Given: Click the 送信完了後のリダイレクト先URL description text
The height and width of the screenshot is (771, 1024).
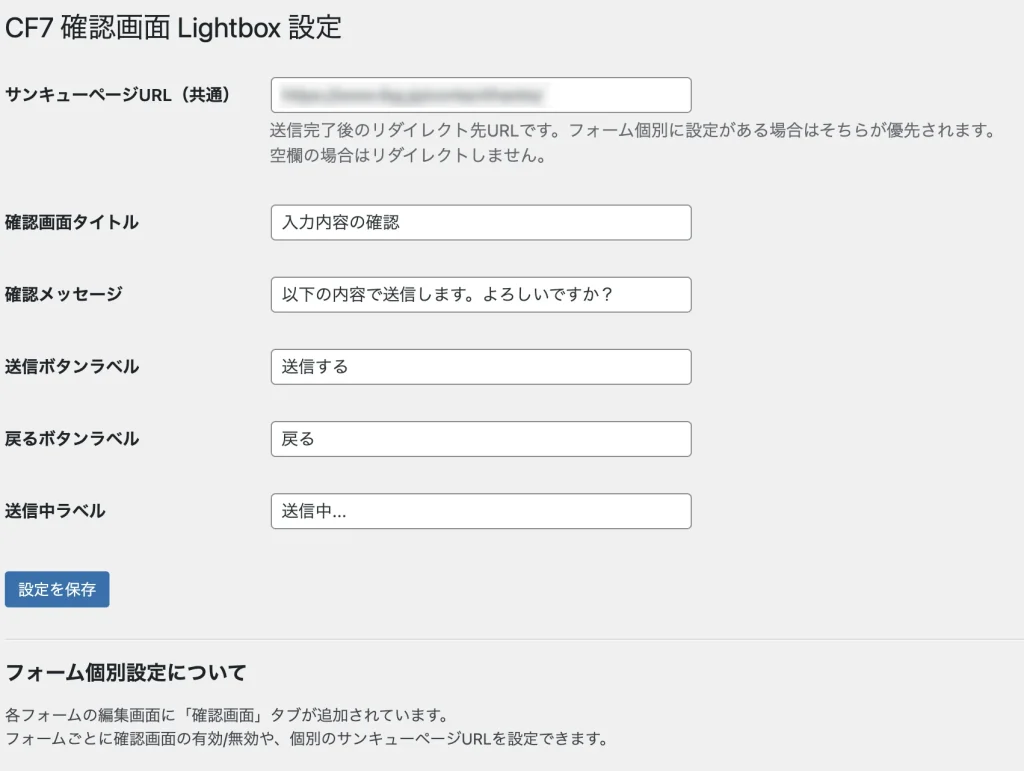Looking at the screenshot, I should [633, 130].
